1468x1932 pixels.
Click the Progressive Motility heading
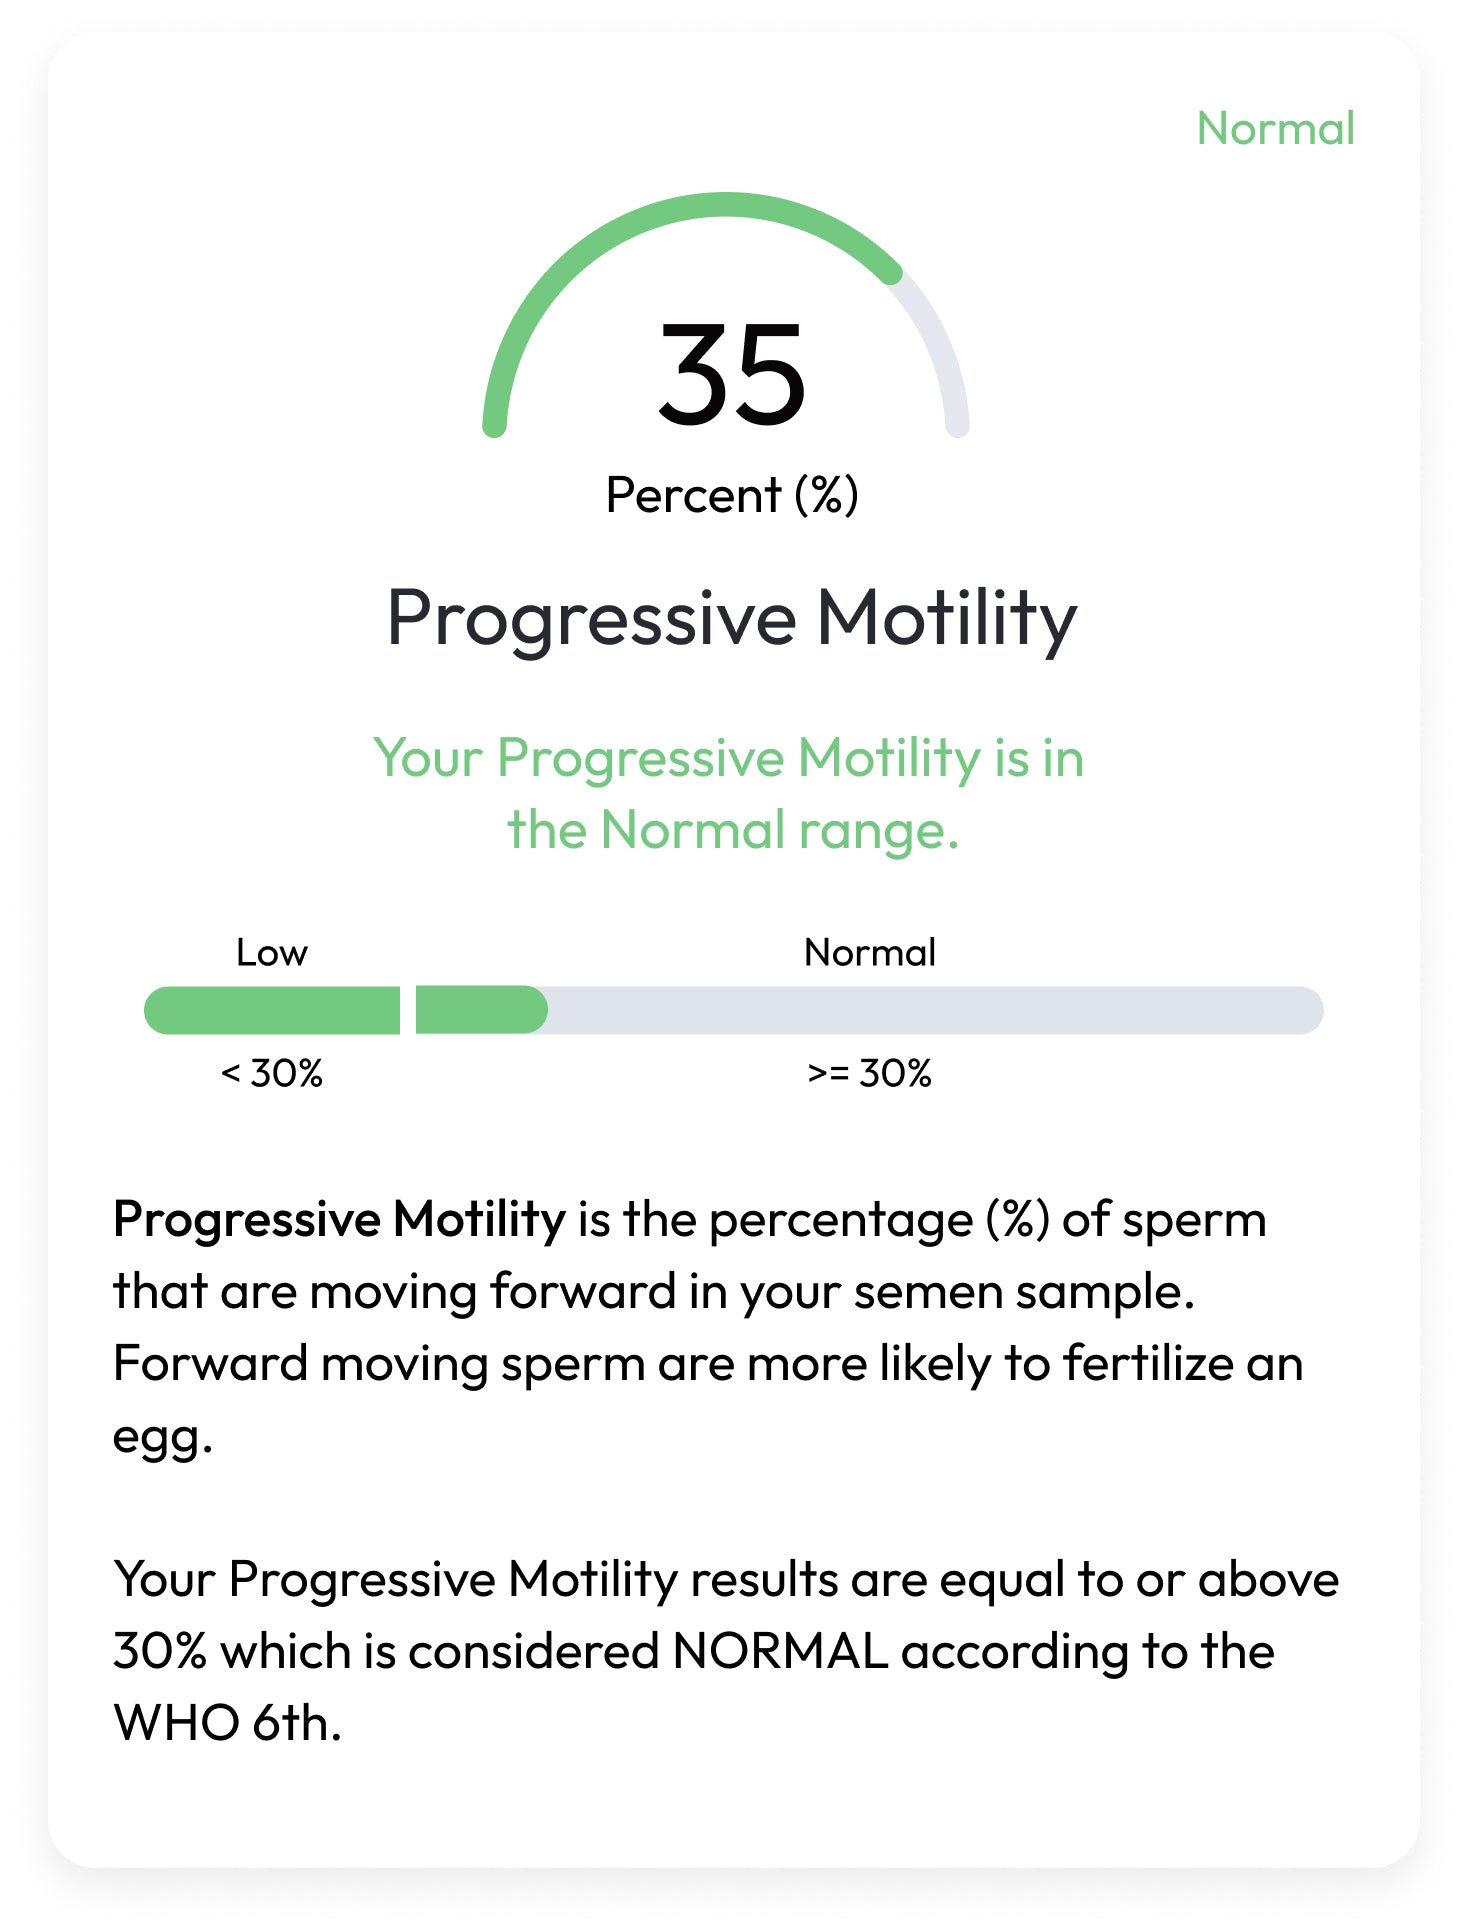[x=732, y=619]
